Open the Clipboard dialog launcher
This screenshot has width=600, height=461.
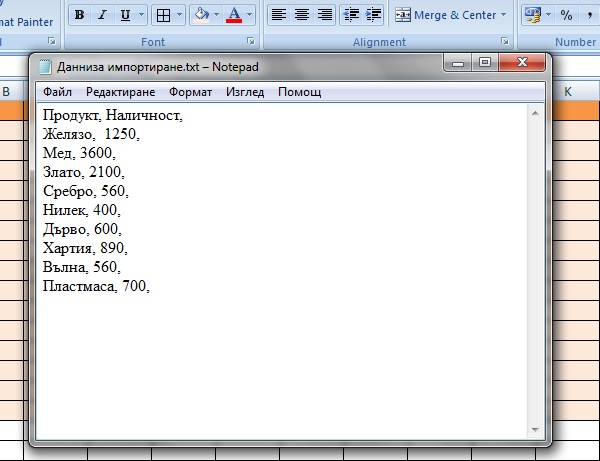click(52, 41)
